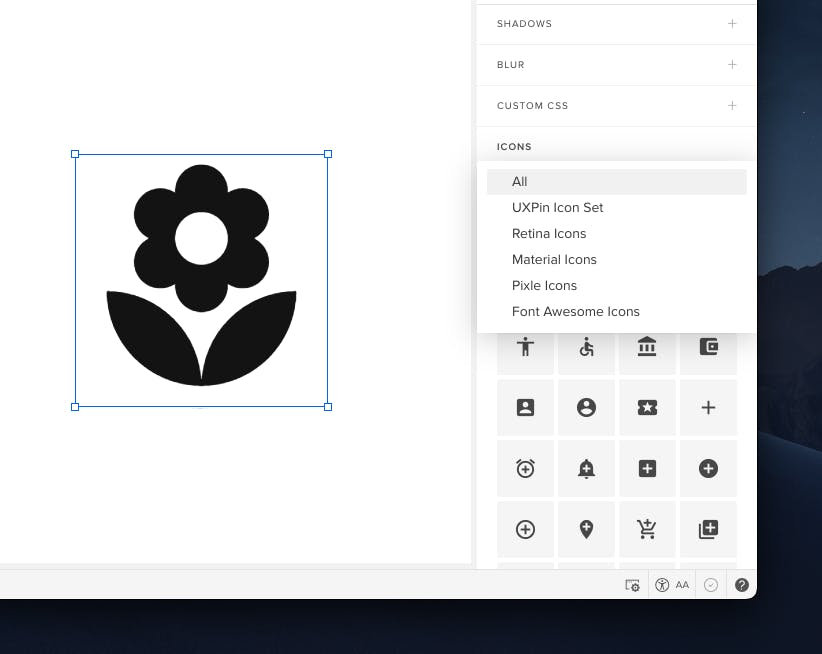The width and height of the screenshot is (822, 654).
Task: Select the add alert bell icon
Action: 586,468
